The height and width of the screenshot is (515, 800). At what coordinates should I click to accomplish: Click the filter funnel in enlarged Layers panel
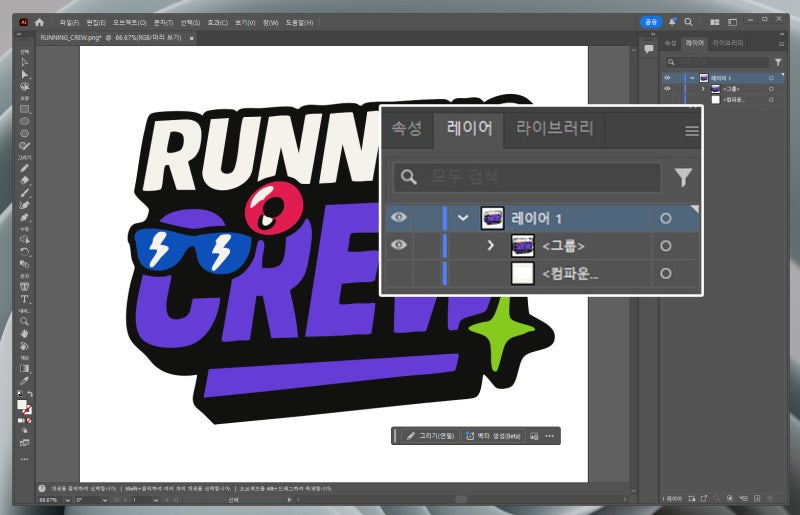(683, 178)
